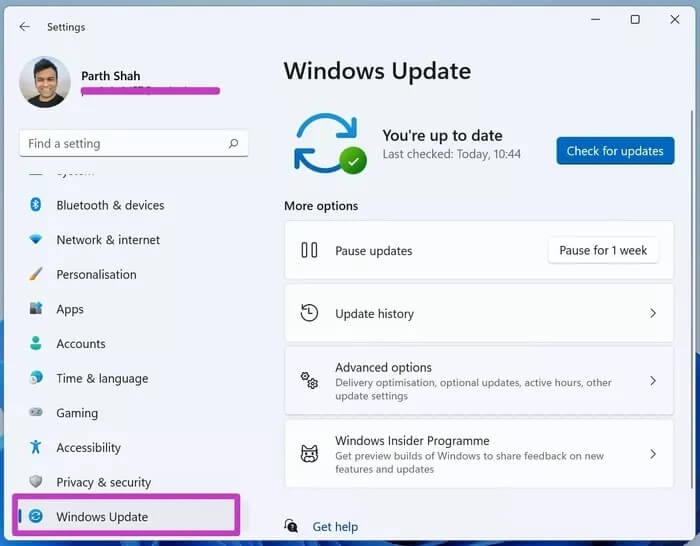Click the You're up to date text
The width and height of the screenshot is (700, 546).
(x=442, y=135)
